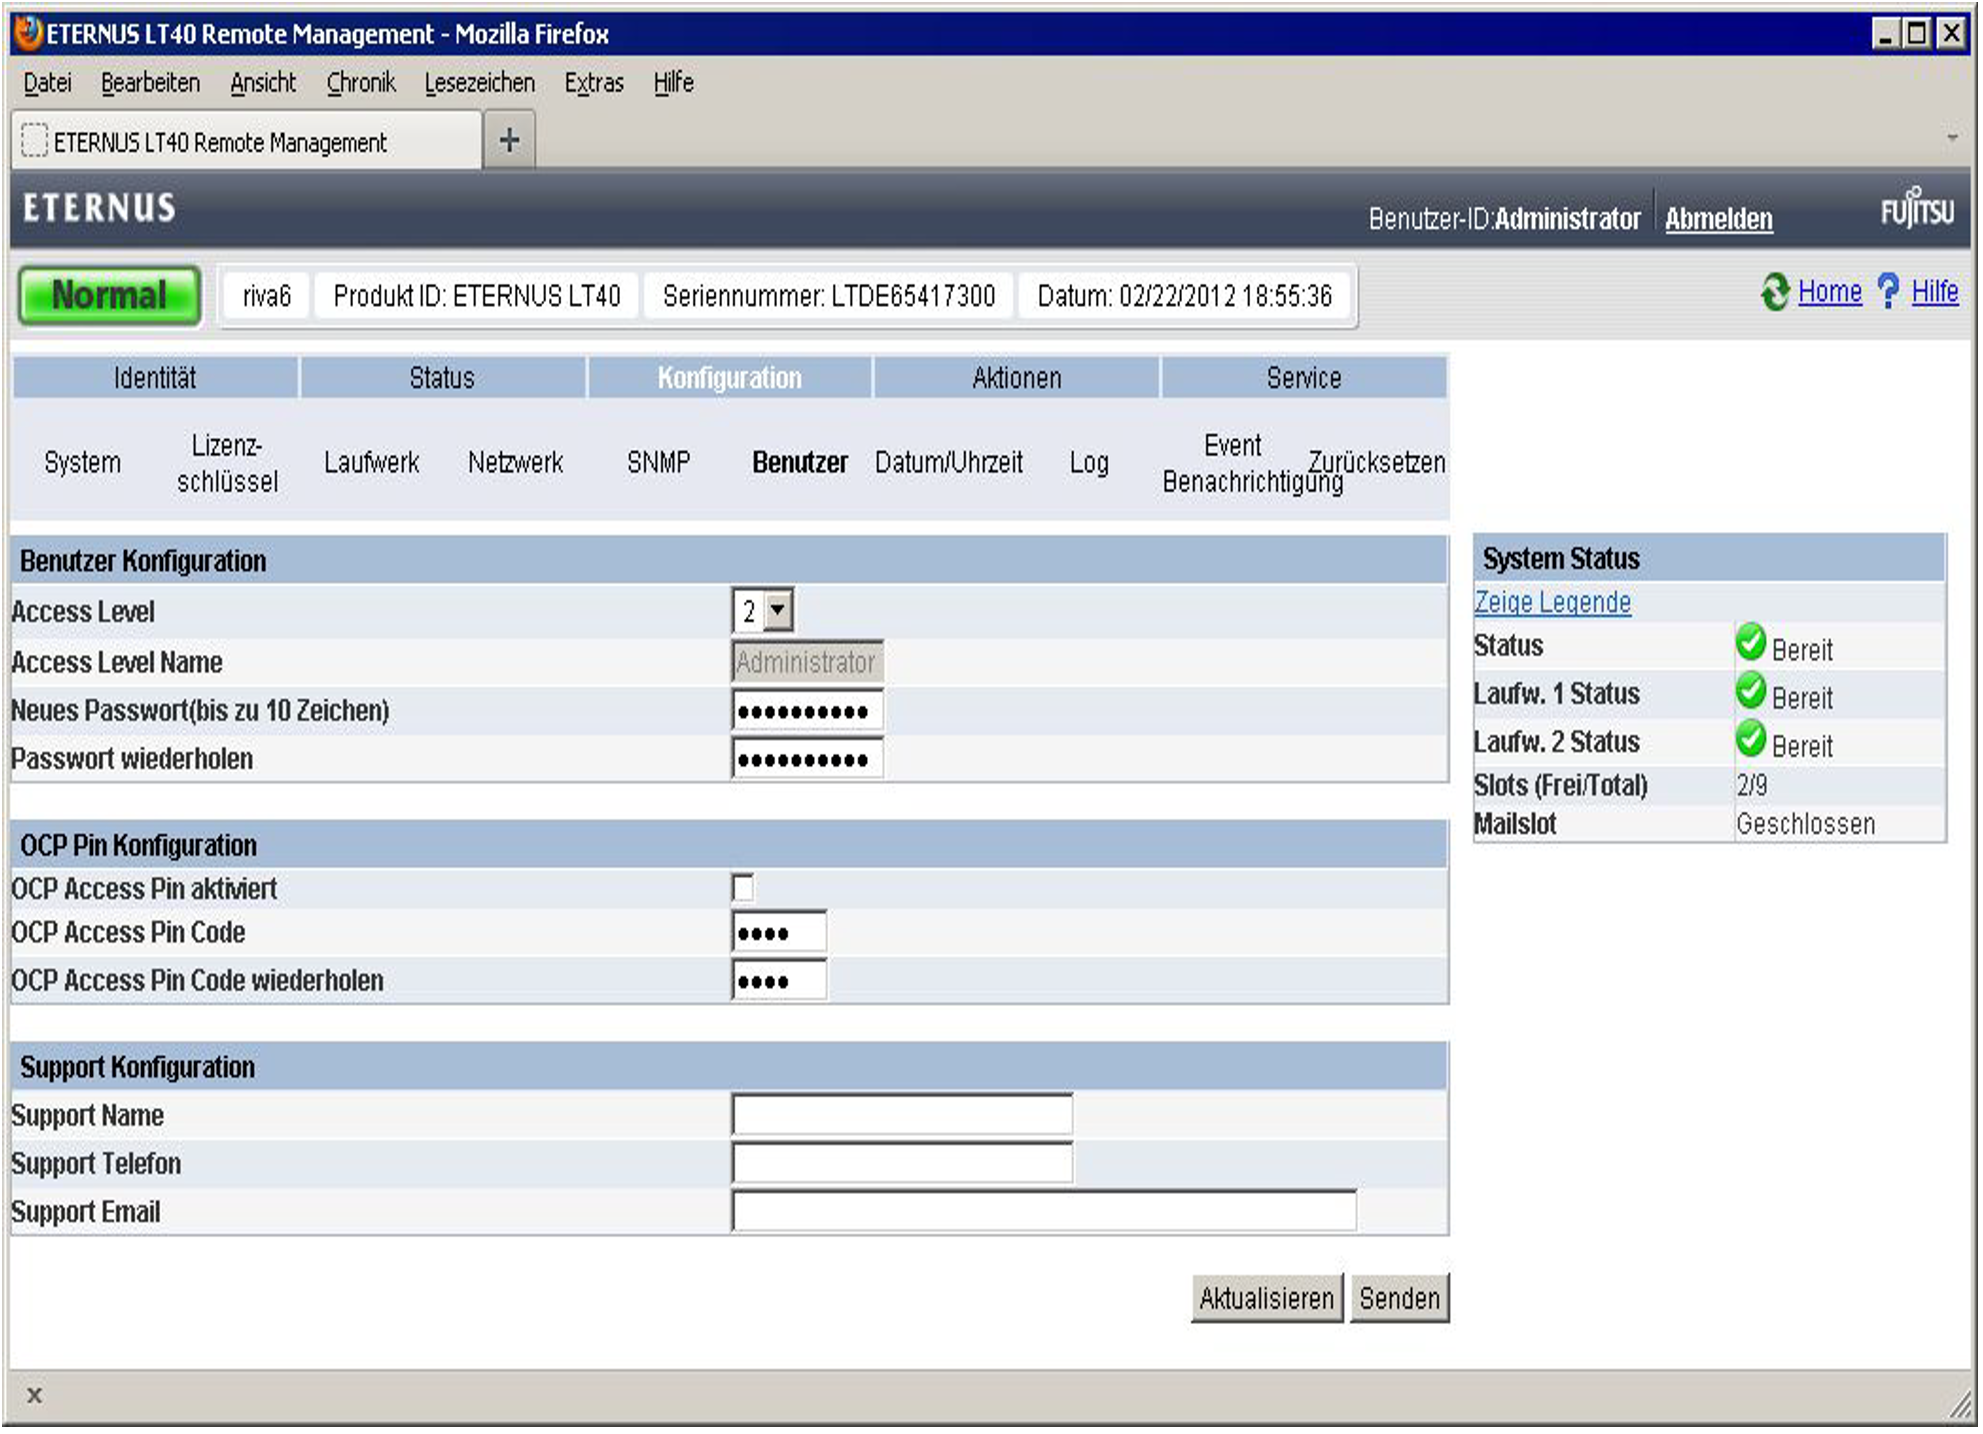Viewport: 1983px width, 1434px height.
Task: Click the riva6 hostname text
Action: click(266, 295)
